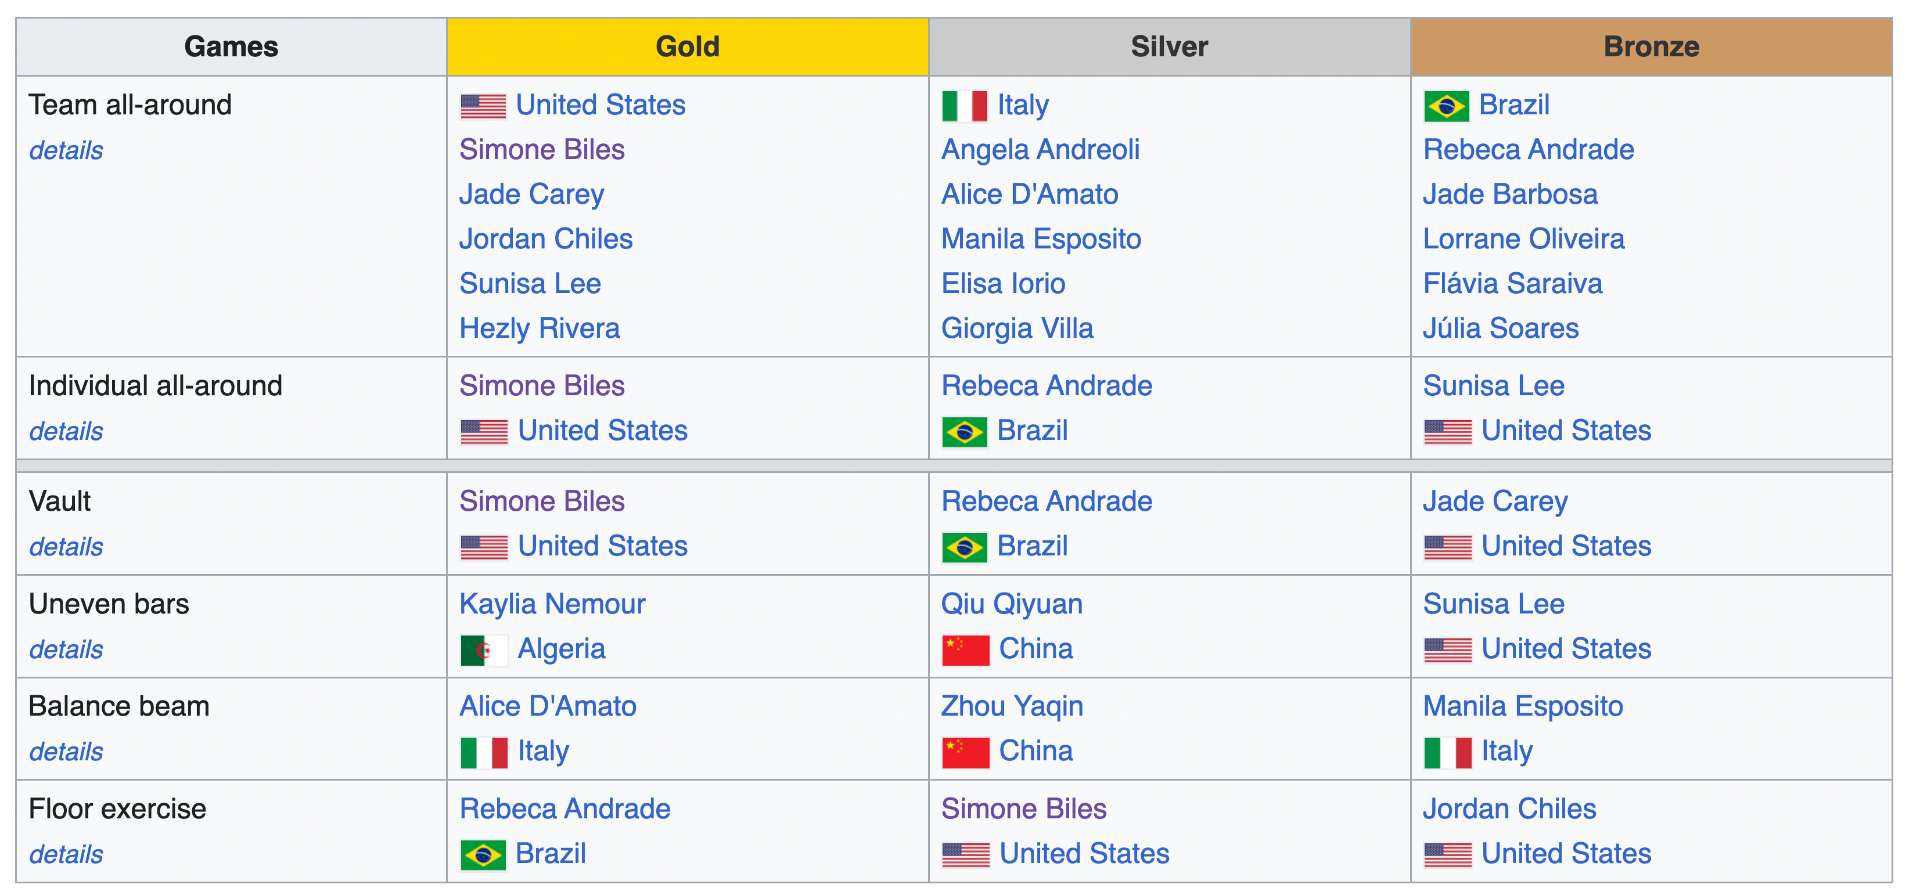Open Giorgia Villa link
The image size is (1920, 888).
[1017, 328]
